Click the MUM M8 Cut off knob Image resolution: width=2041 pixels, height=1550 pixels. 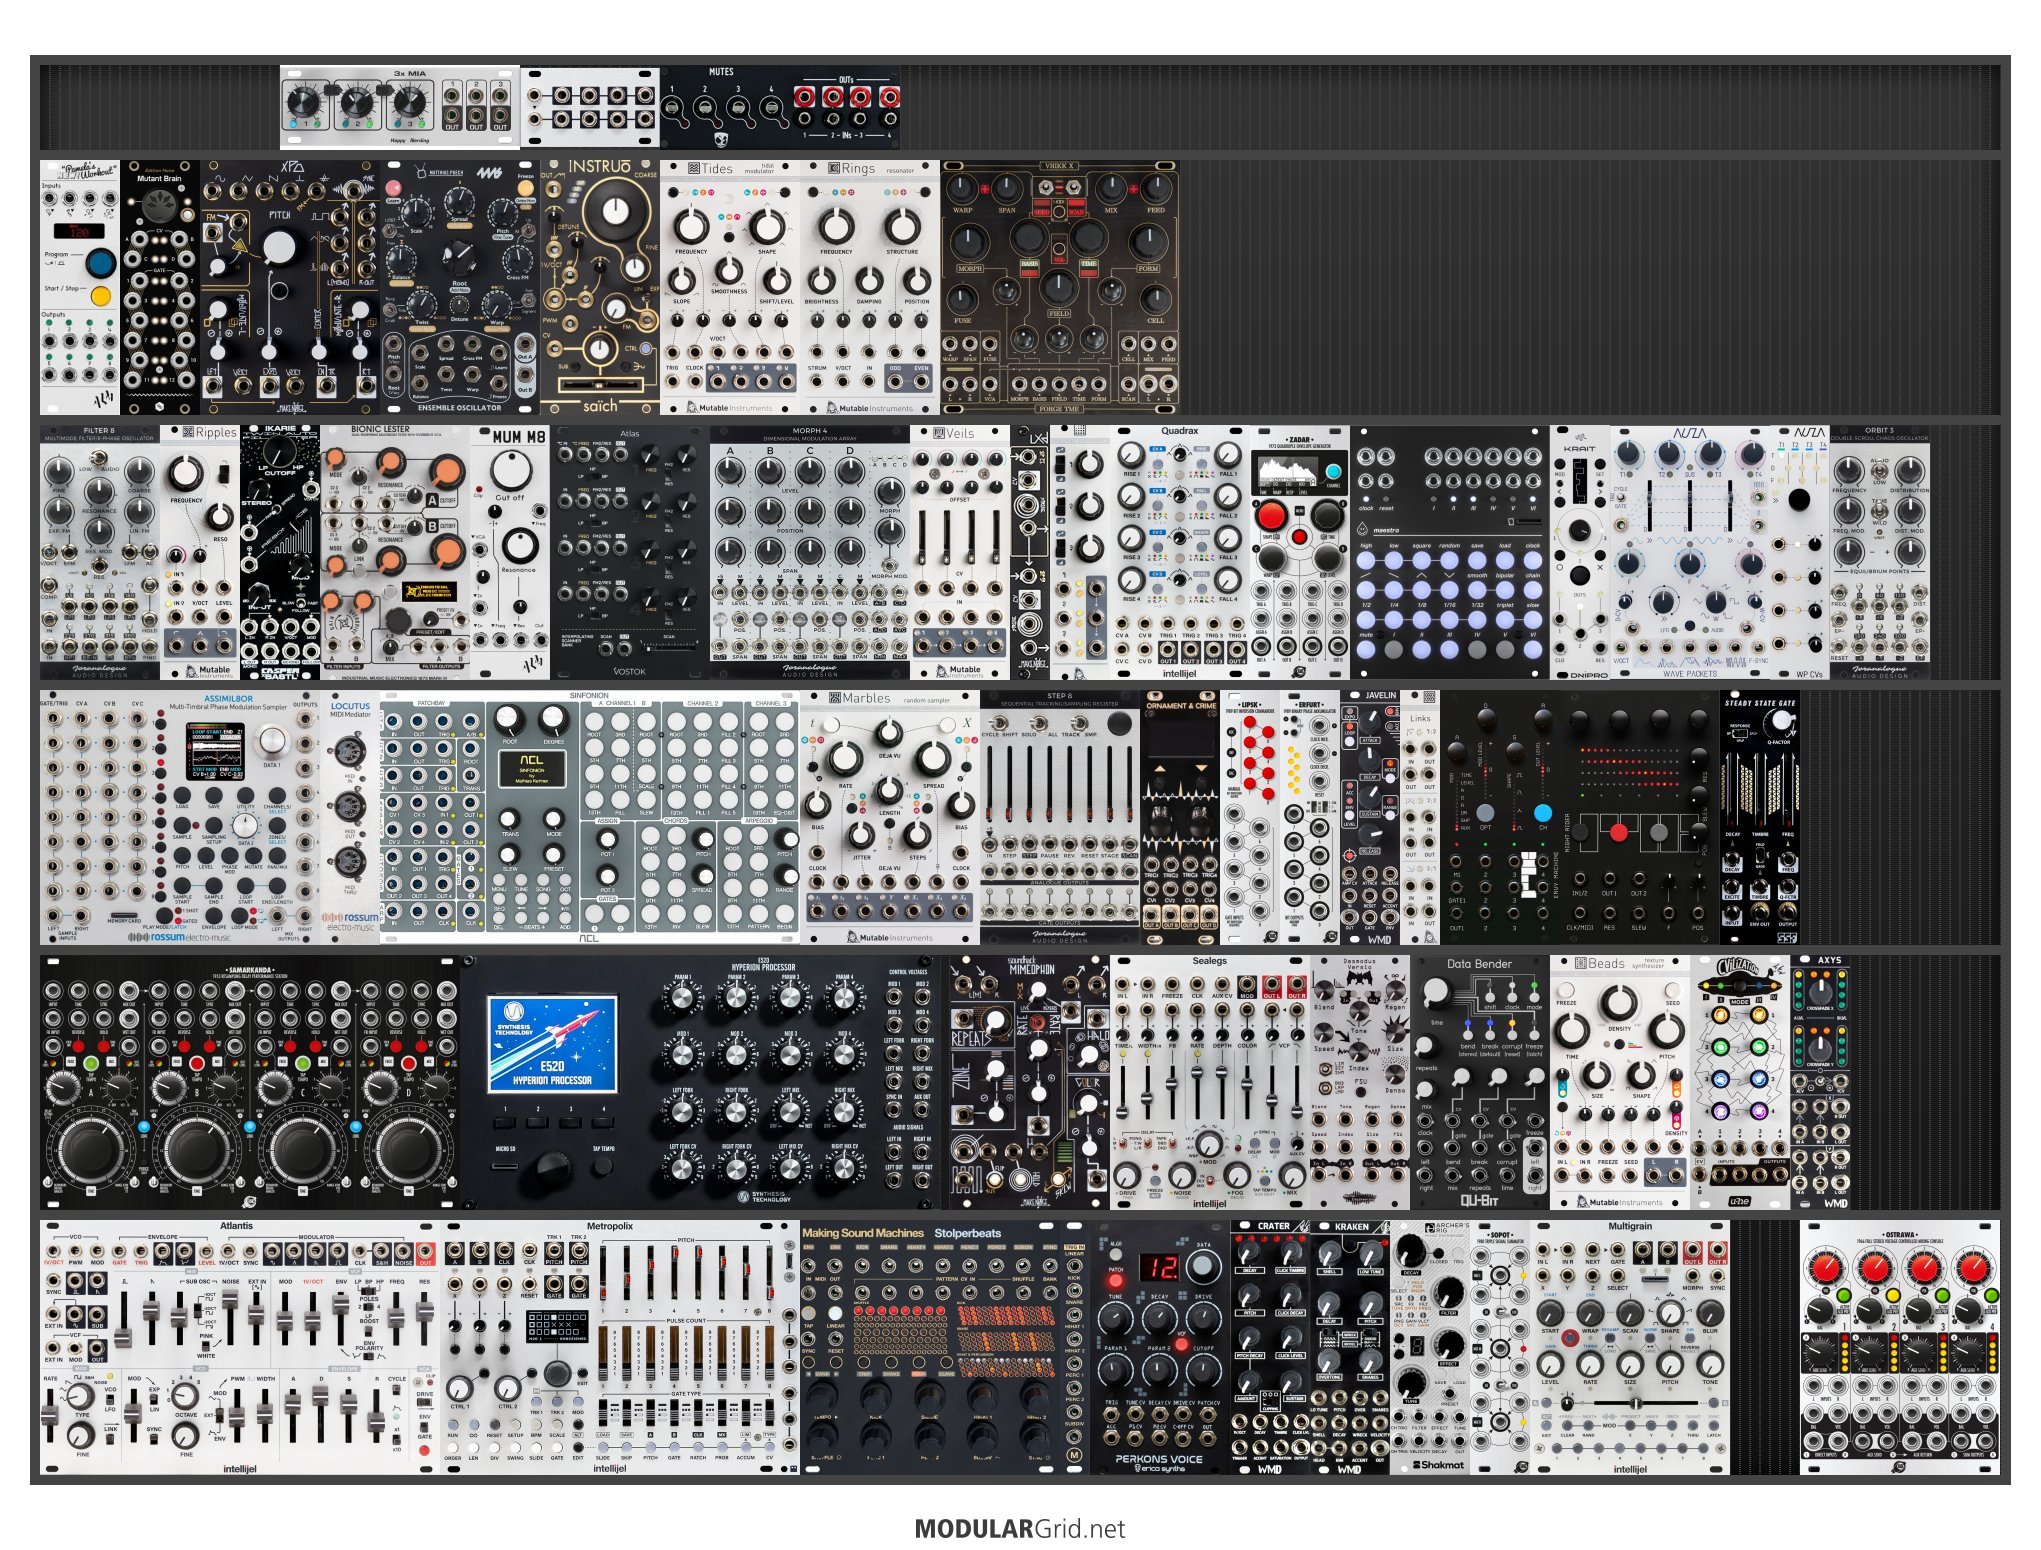(511, 469)
